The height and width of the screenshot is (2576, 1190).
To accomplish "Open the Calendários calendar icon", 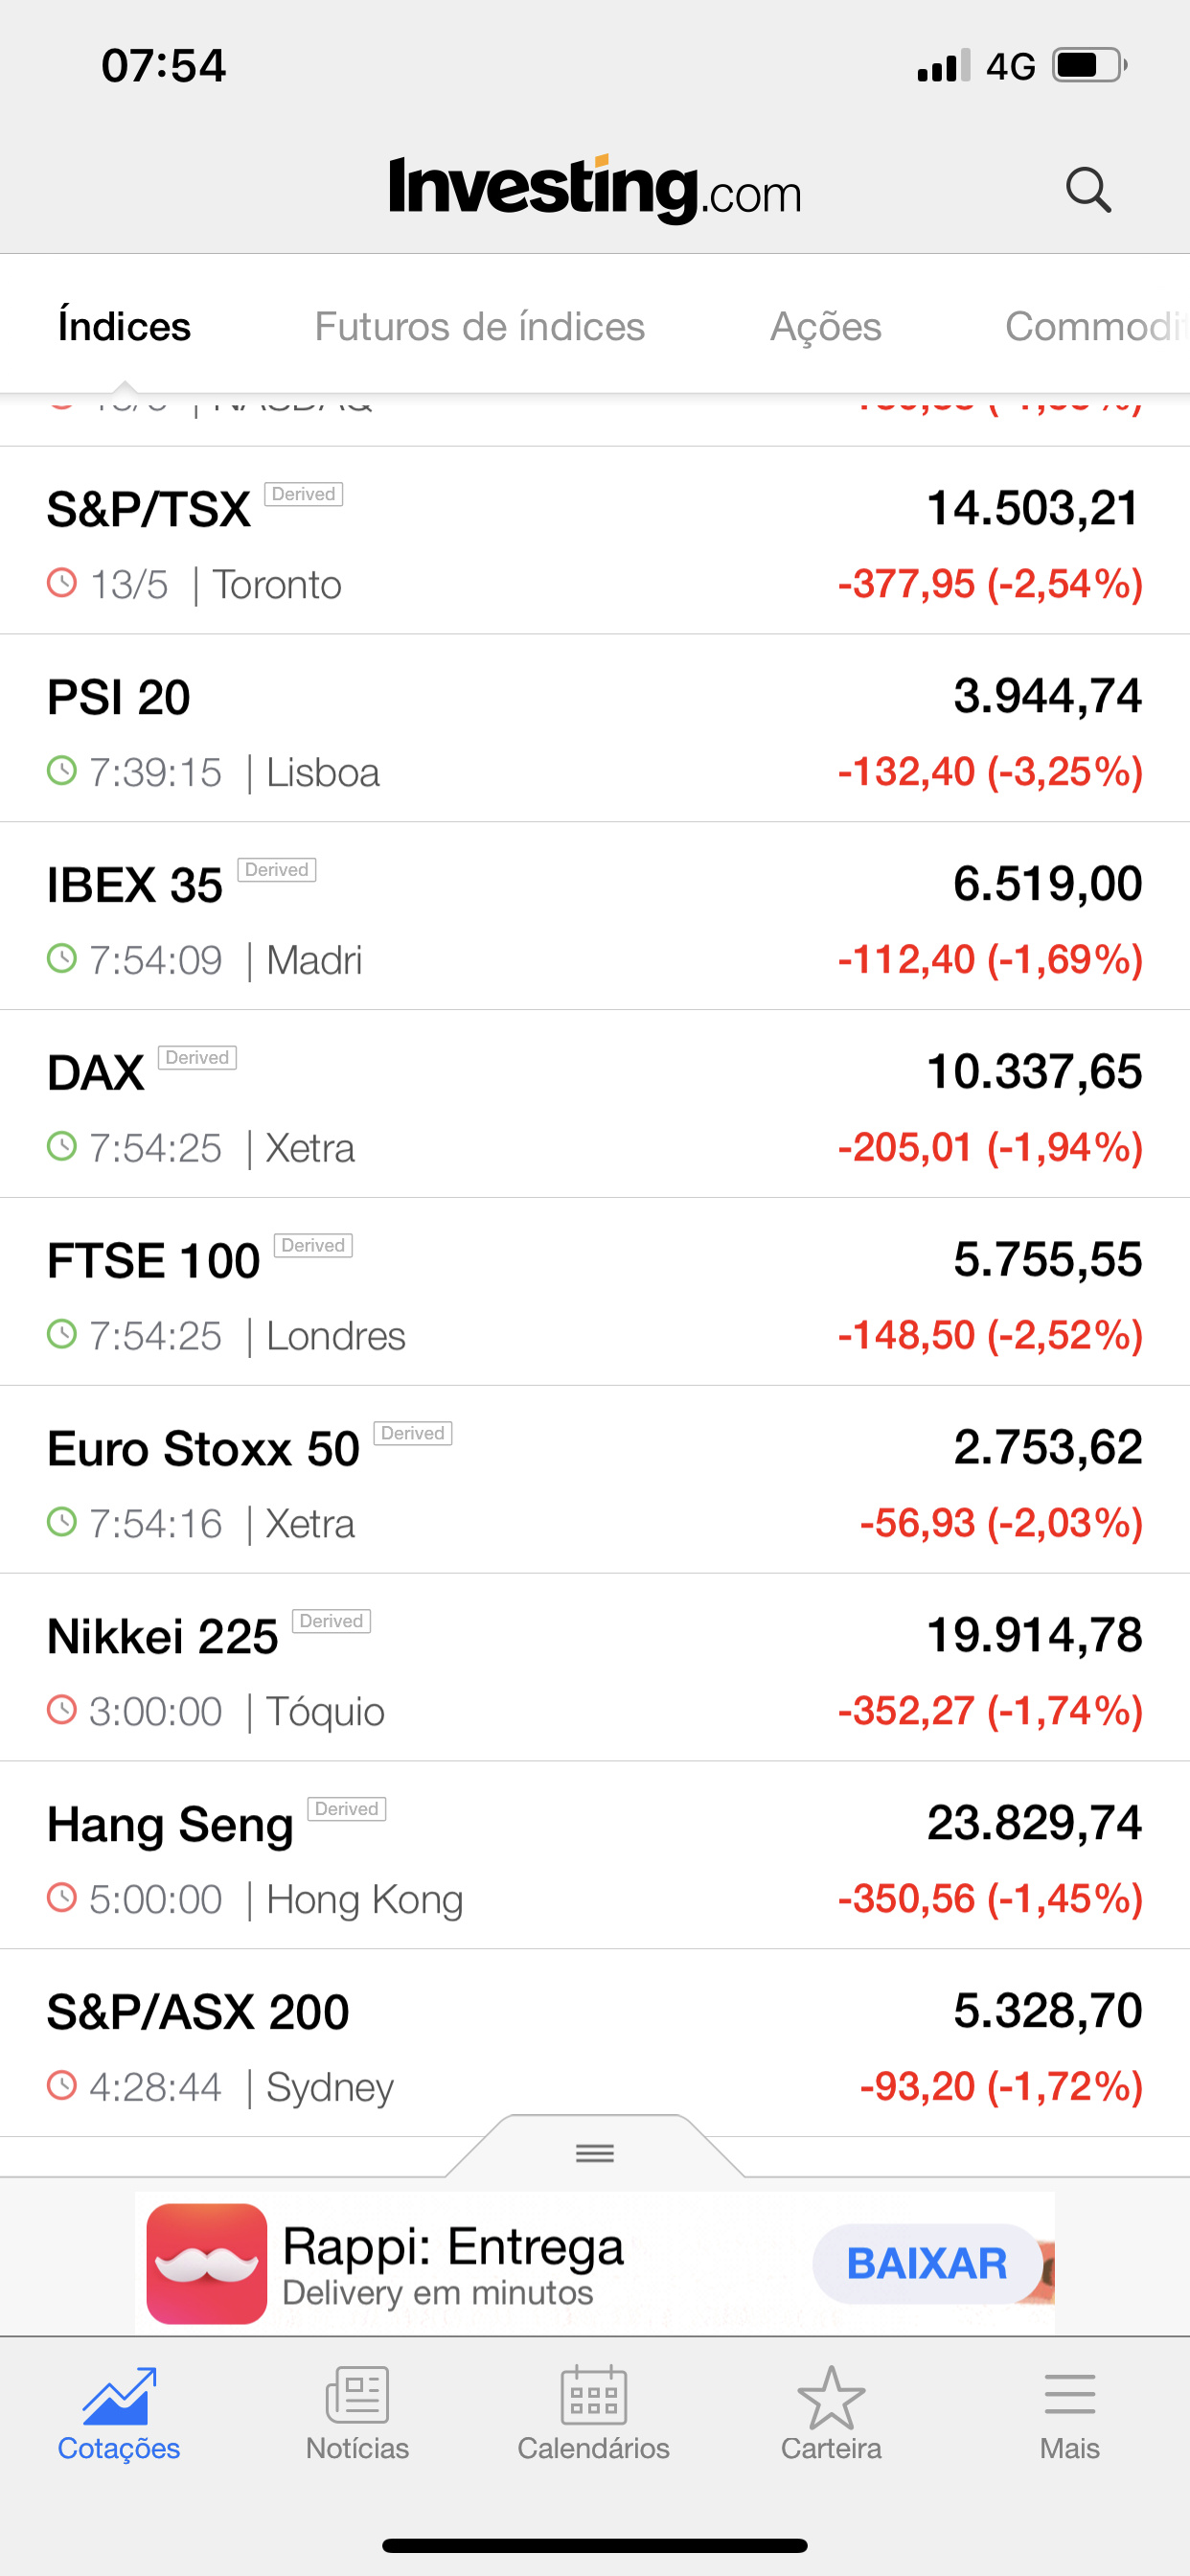I will 594,2396.
